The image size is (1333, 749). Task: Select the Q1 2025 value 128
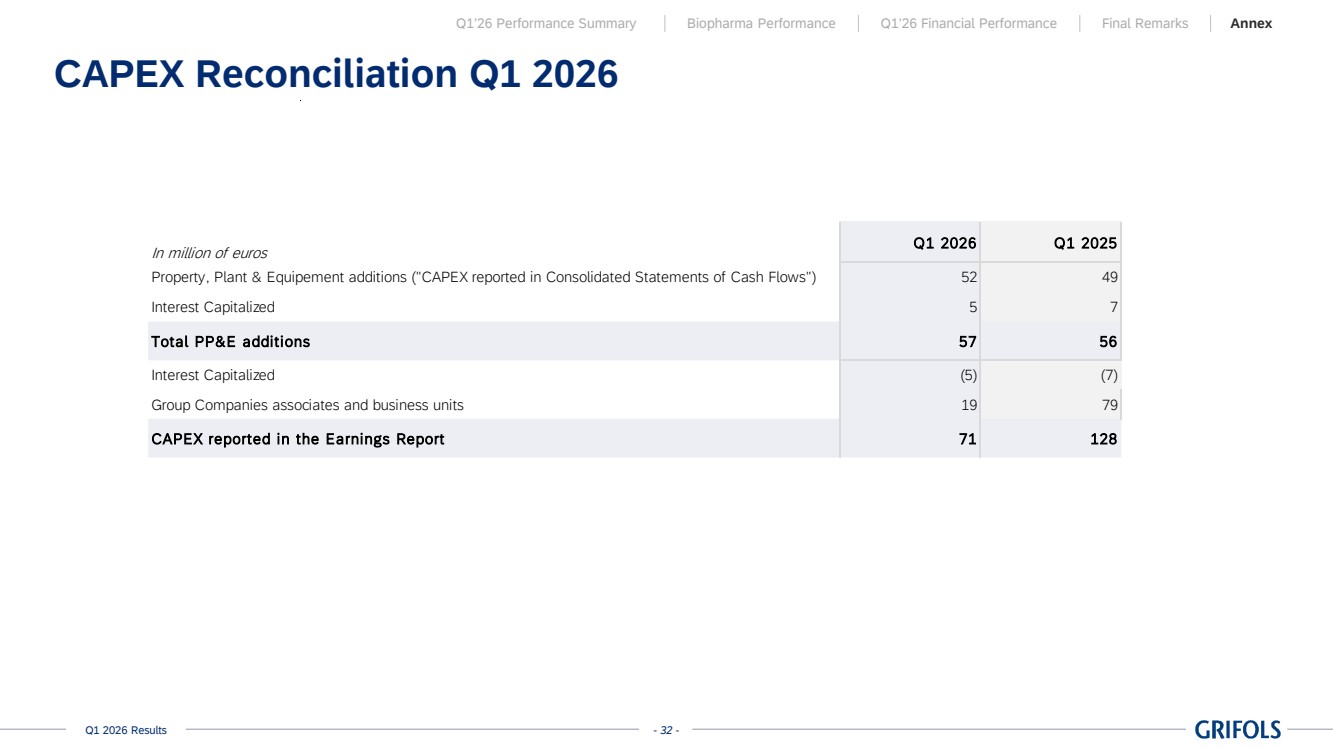[1103, 439]
